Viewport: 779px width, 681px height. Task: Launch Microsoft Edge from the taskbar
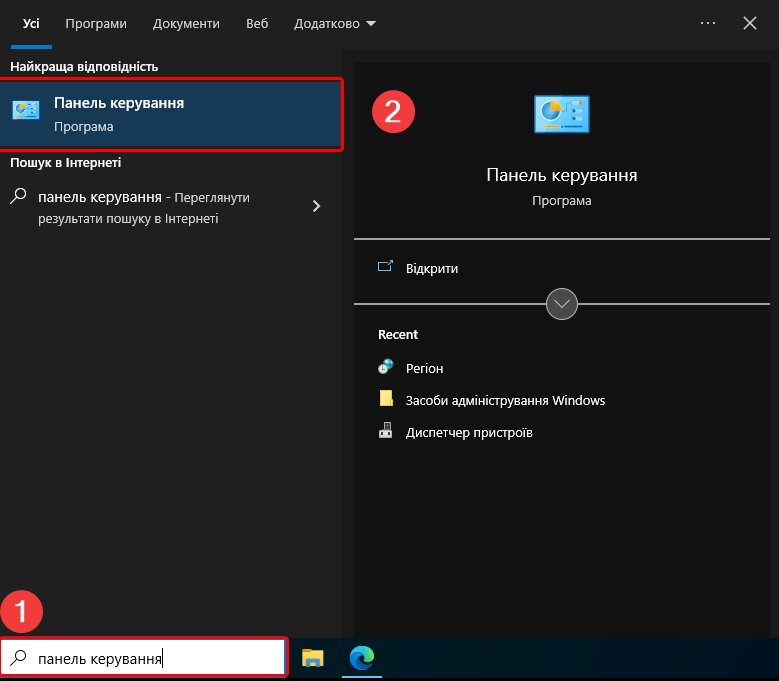pyautogui.click(x=361, y=658)
